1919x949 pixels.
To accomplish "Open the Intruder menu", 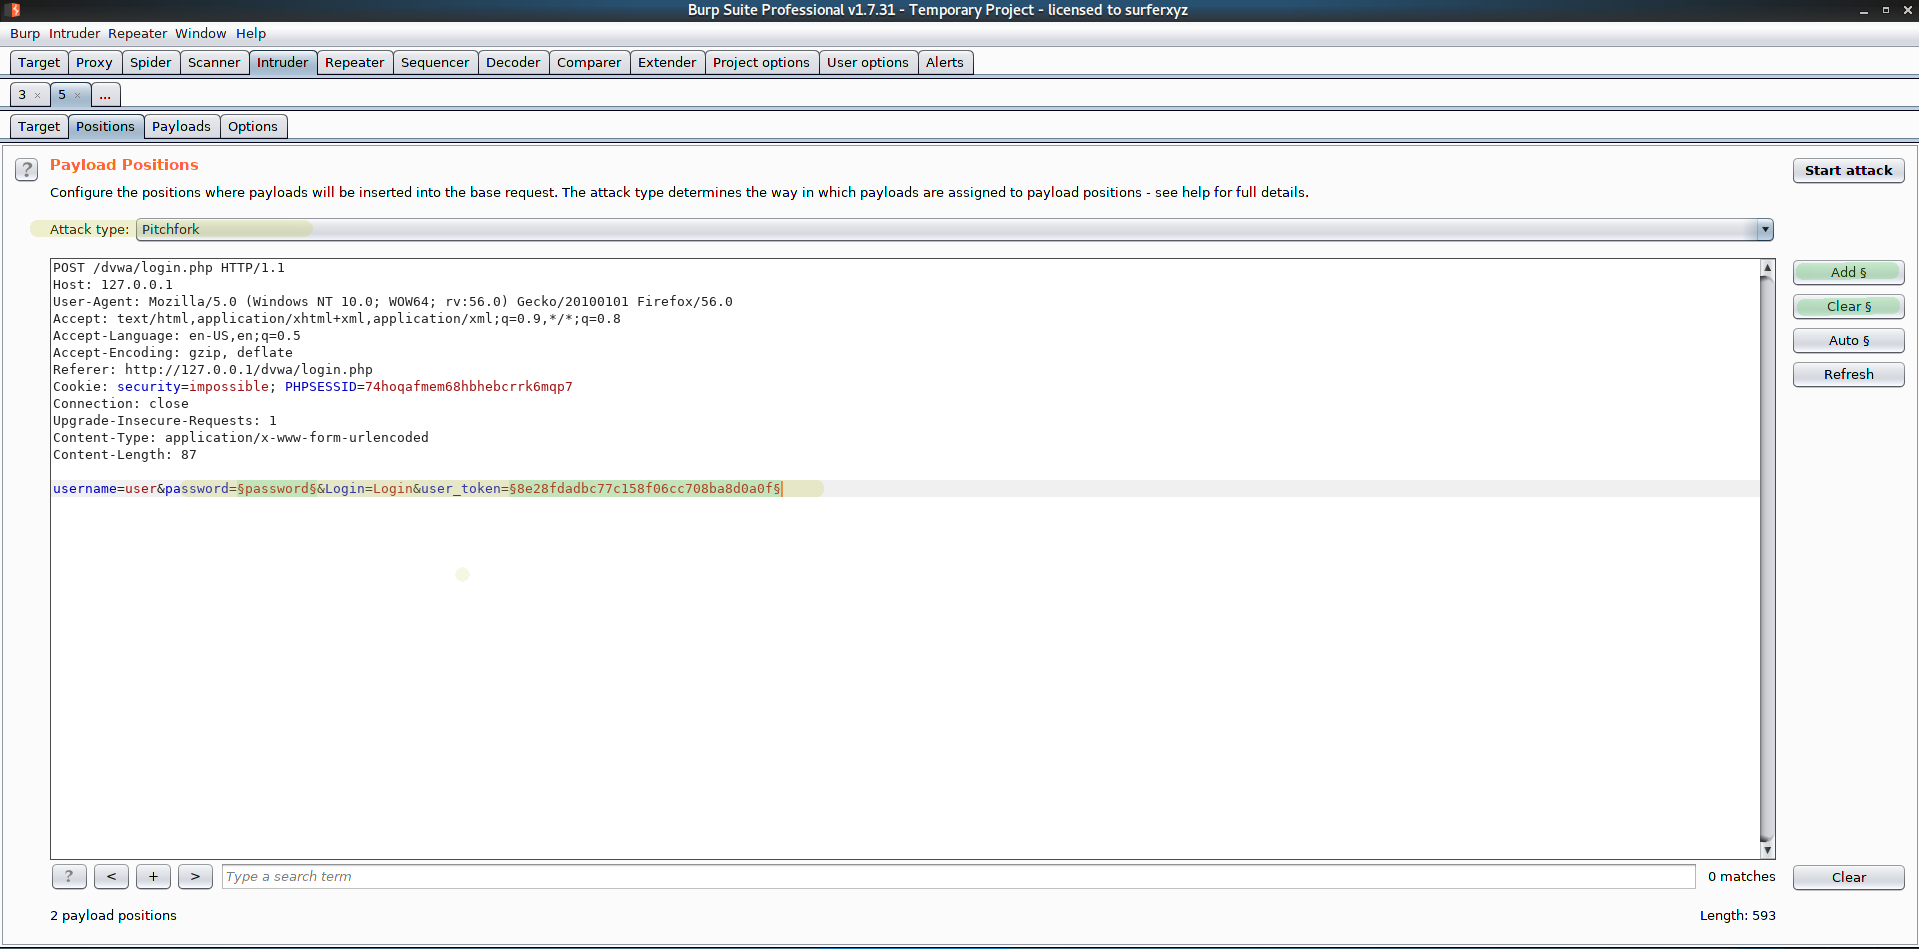I will 74,34.
